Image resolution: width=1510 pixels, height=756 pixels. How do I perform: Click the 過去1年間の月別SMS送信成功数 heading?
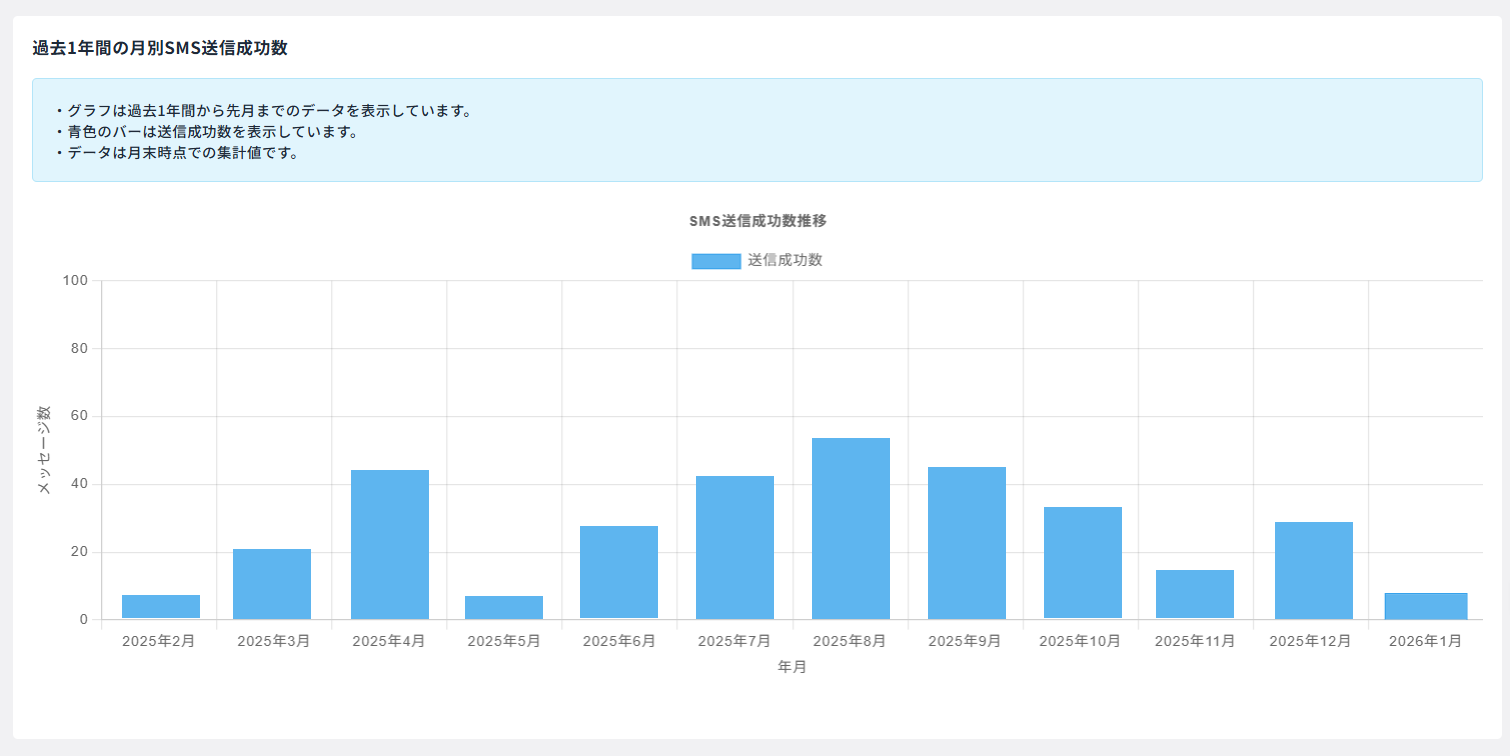(160, 48)
